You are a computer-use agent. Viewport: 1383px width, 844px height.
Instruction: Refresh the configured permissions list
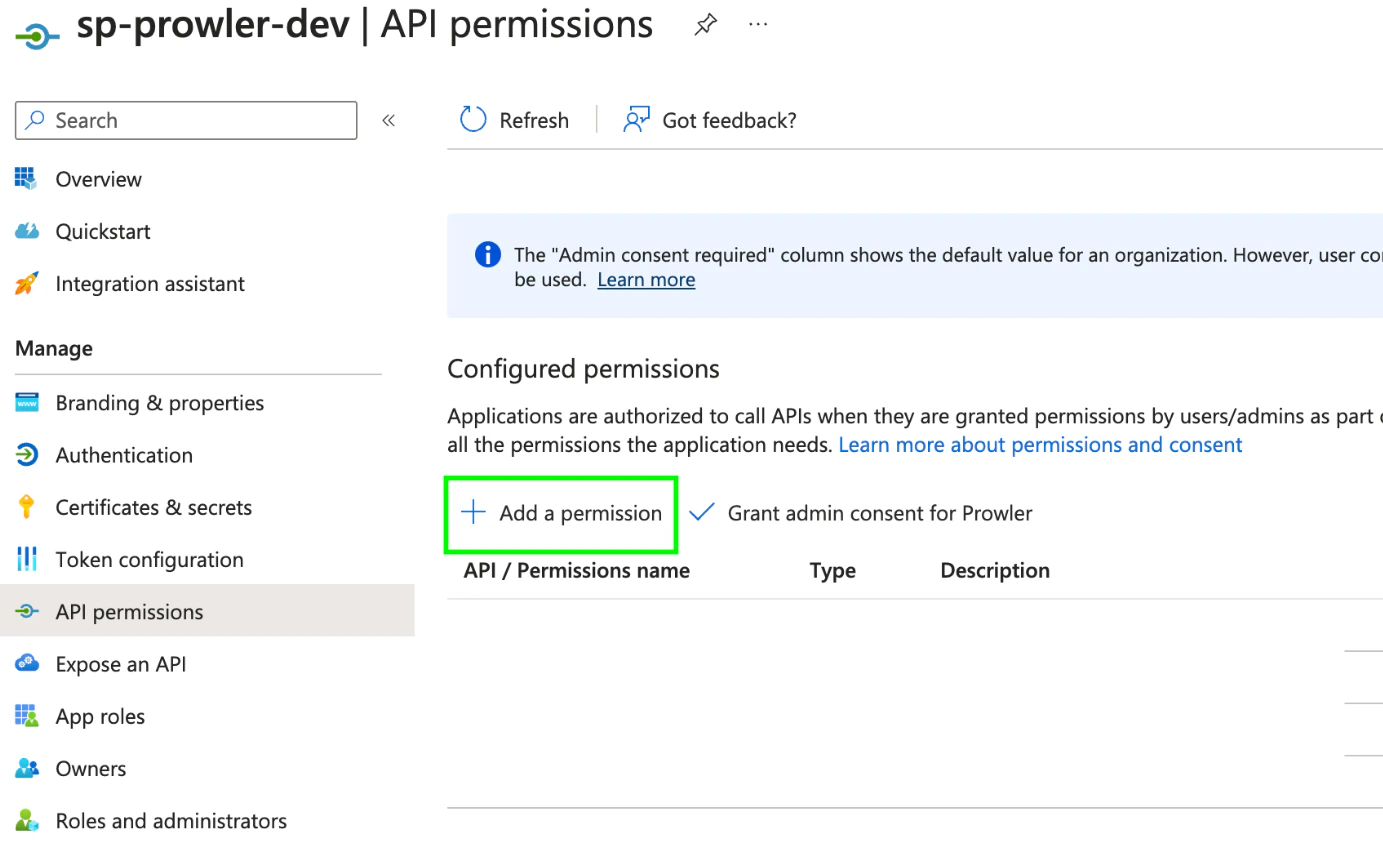pos(514,119)
